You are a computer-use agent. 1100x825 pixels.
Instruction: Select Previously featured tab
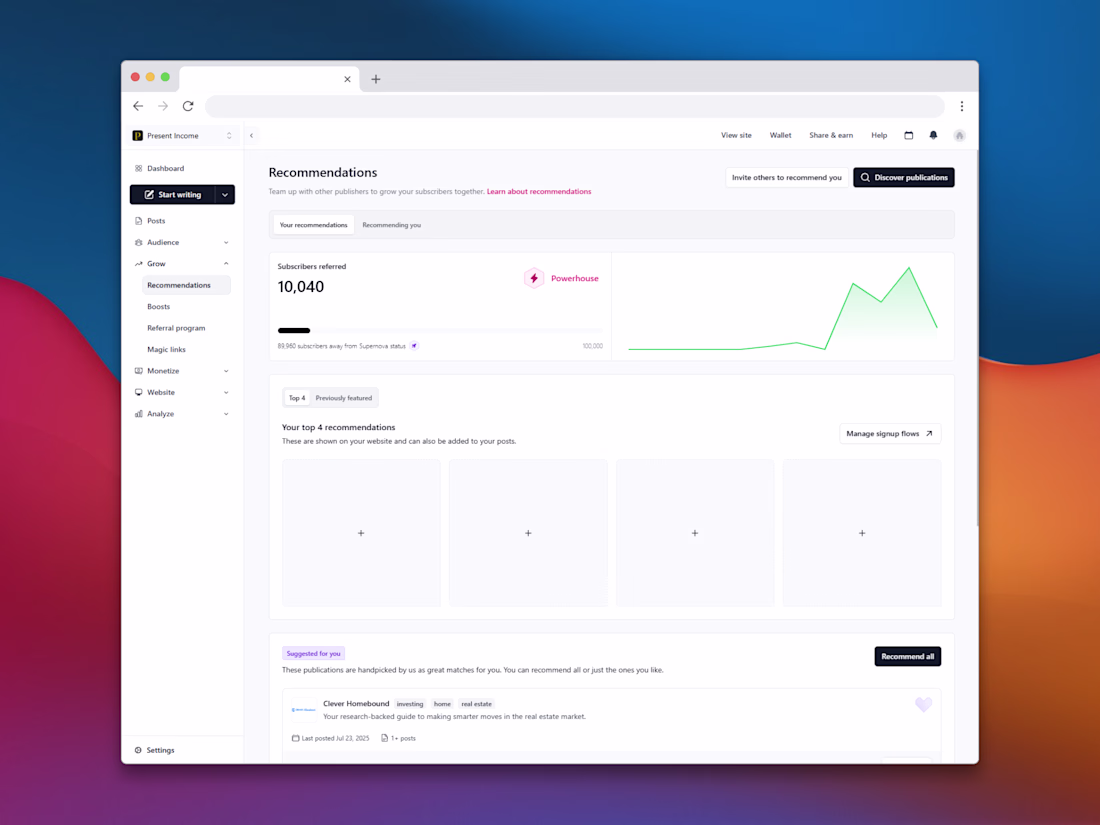click(344, 398)
